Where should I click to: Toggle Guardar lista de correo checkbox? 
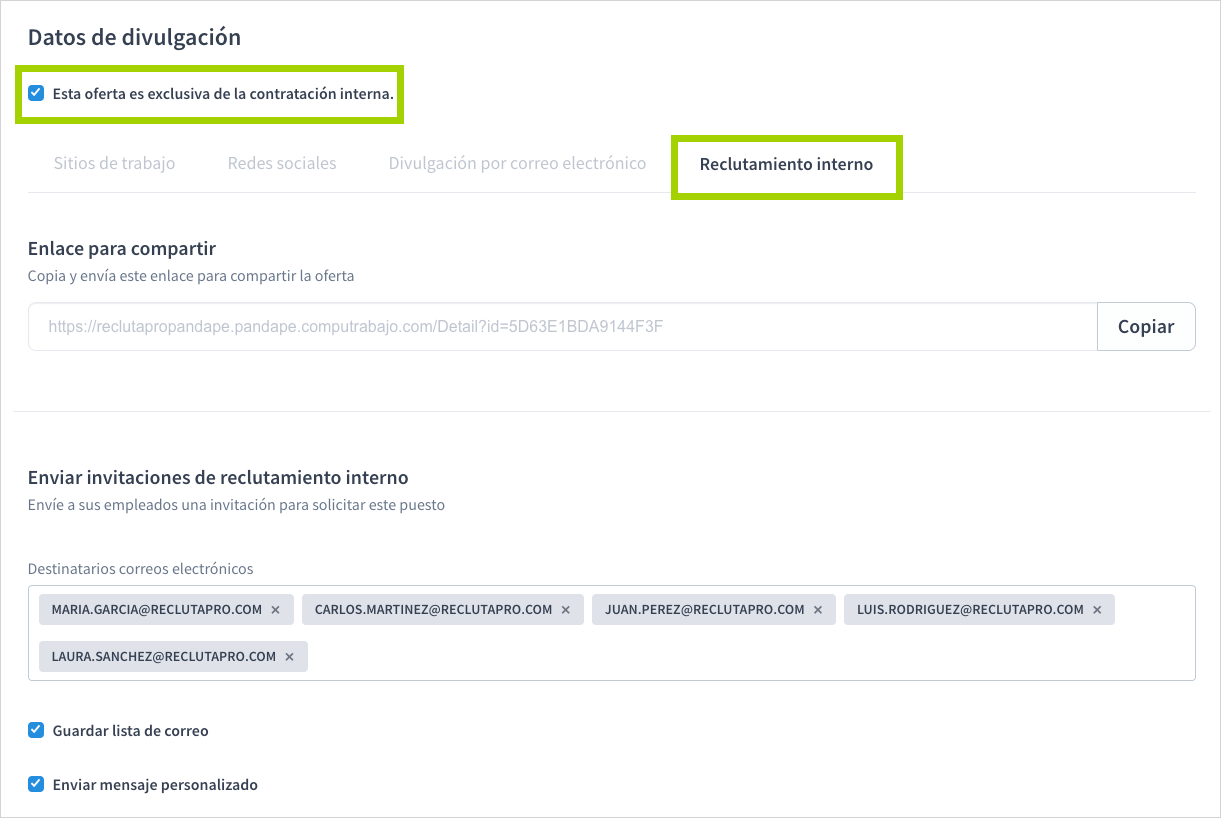[x=36, y=730]
